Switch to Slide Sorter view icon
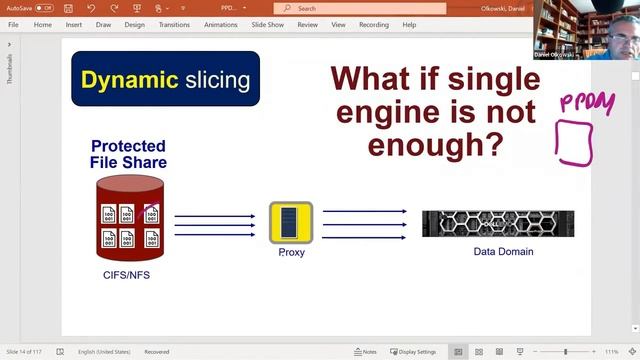Screen dimensions: 640x360 click(x=479, y=352)
